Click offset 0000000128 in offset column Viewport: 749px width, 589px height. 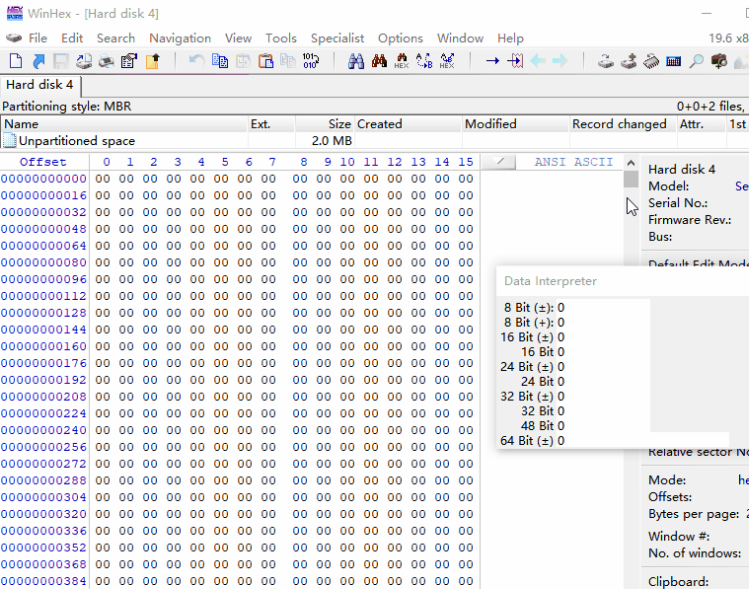[x=44, y=313]
